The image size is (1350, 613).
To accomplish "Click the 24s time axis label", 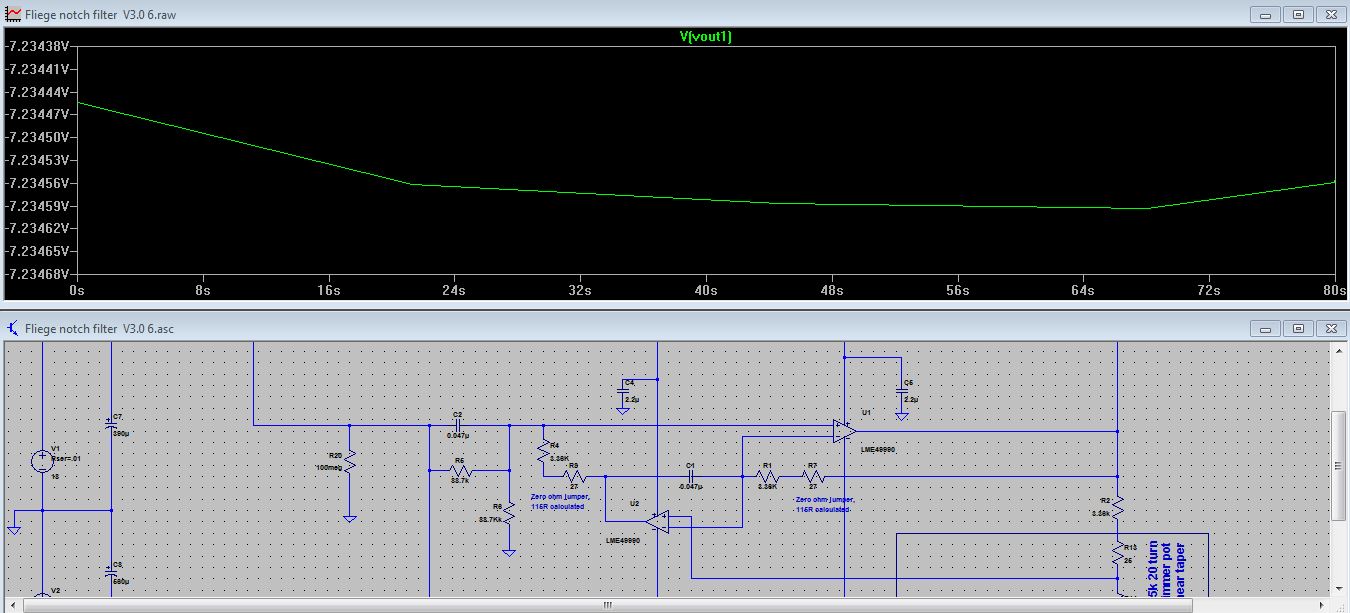I will click(454, 290).
